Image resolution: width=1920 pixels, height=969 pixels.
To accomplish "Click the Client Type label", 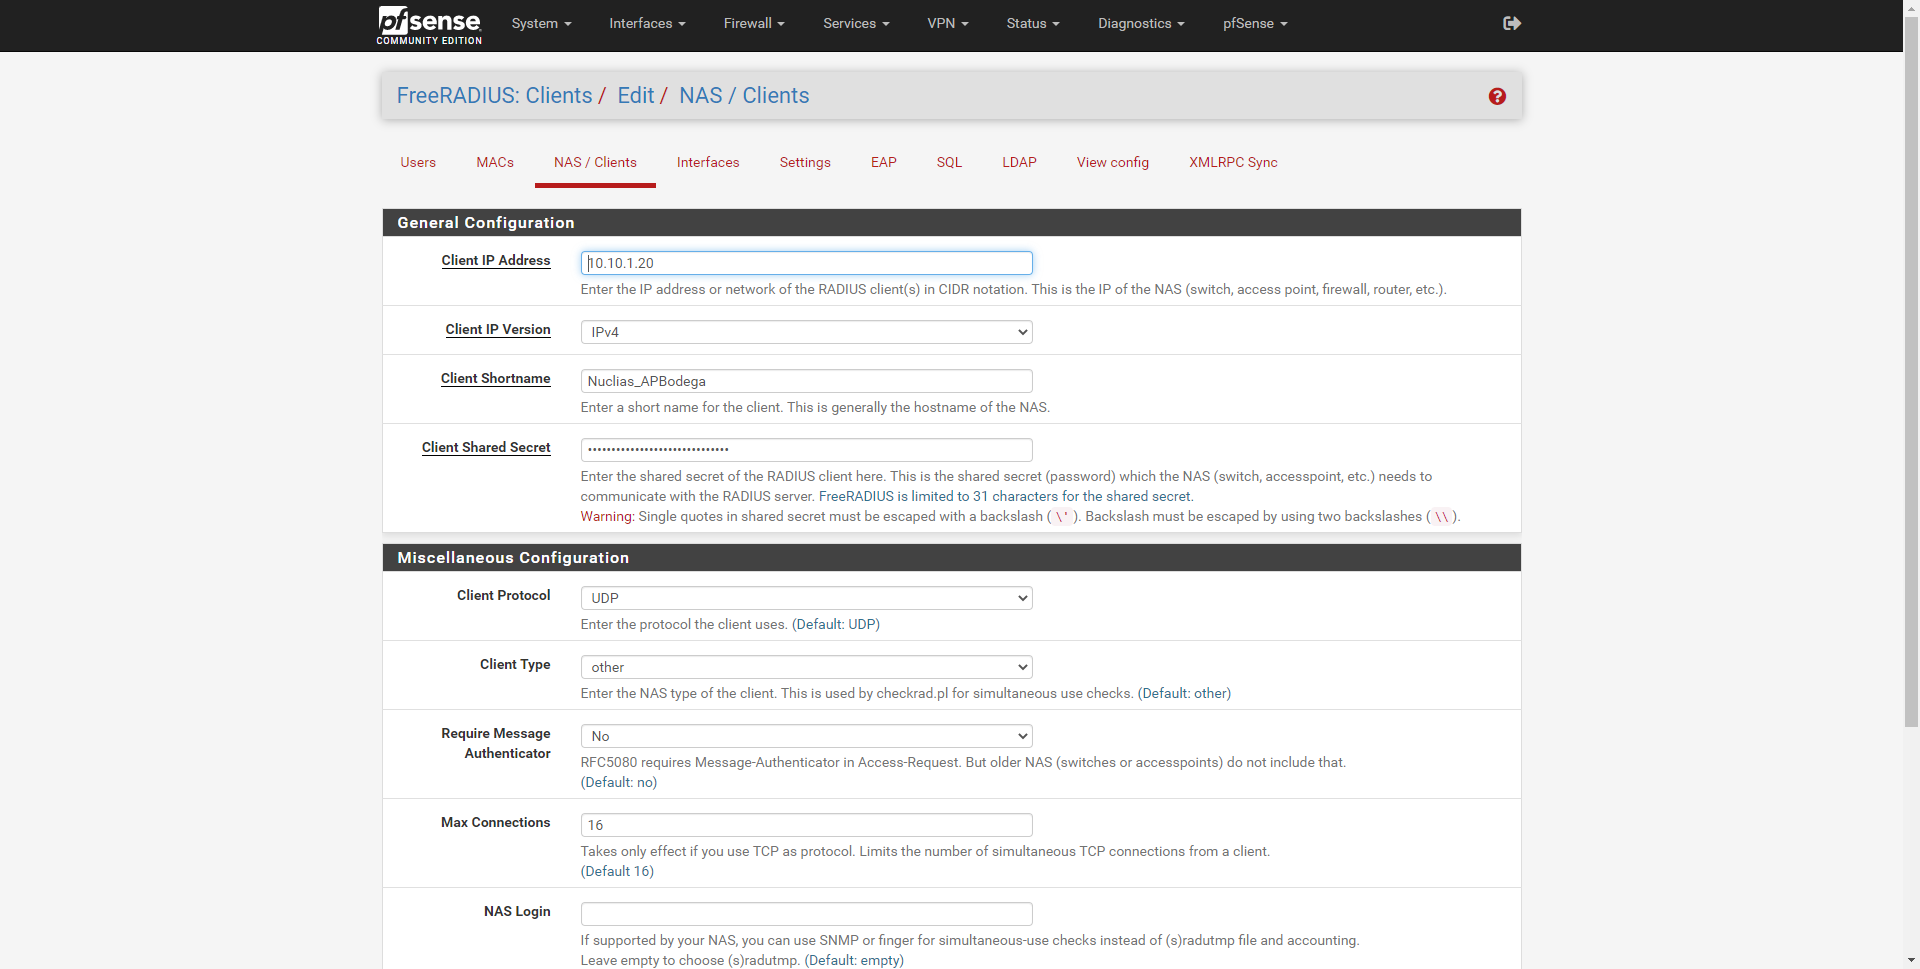I will (x=515, y=664).
